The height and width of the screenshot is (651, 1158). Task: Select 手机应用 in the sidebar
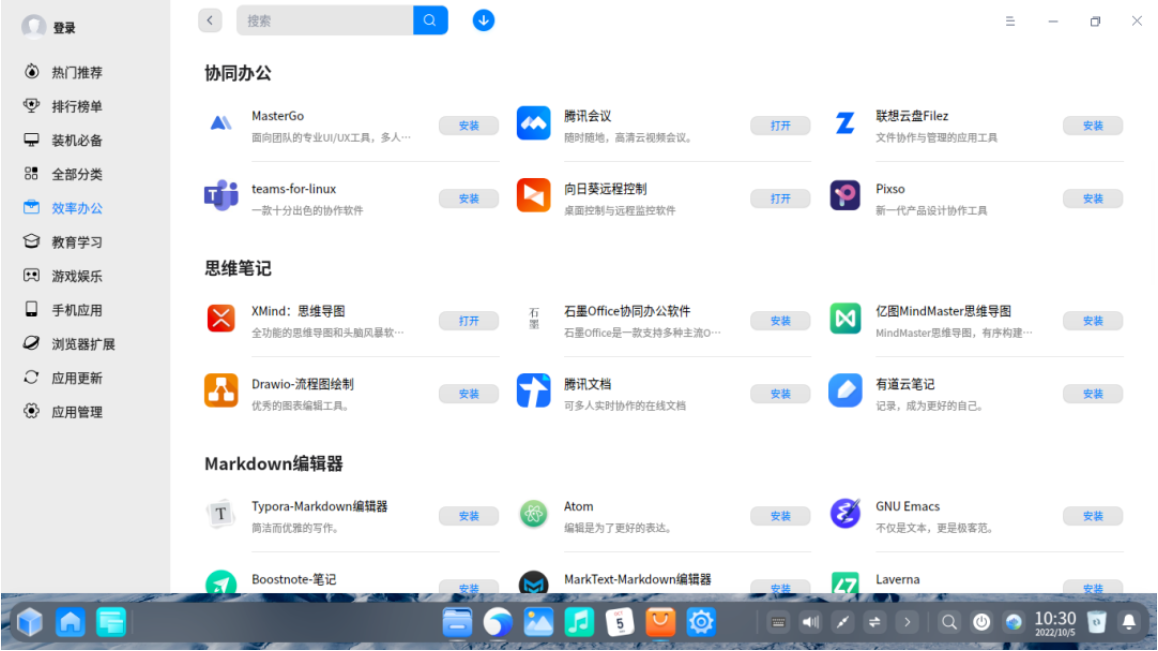pyautogui.click(x=77, y=310)
